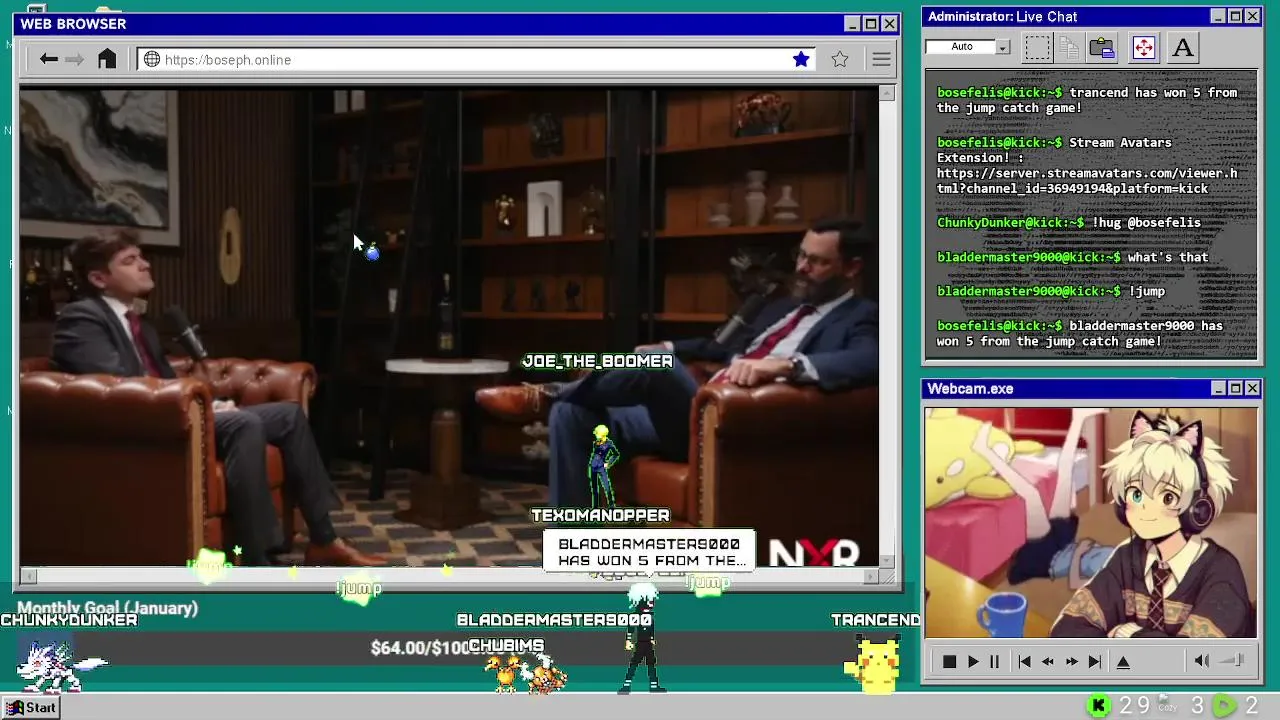Image resolution: width=1280 pixels, height=720 pixels.
Task: Click the BLADDERMASTER9000 has won speech bubble
Action: click(x=650, y=552)
